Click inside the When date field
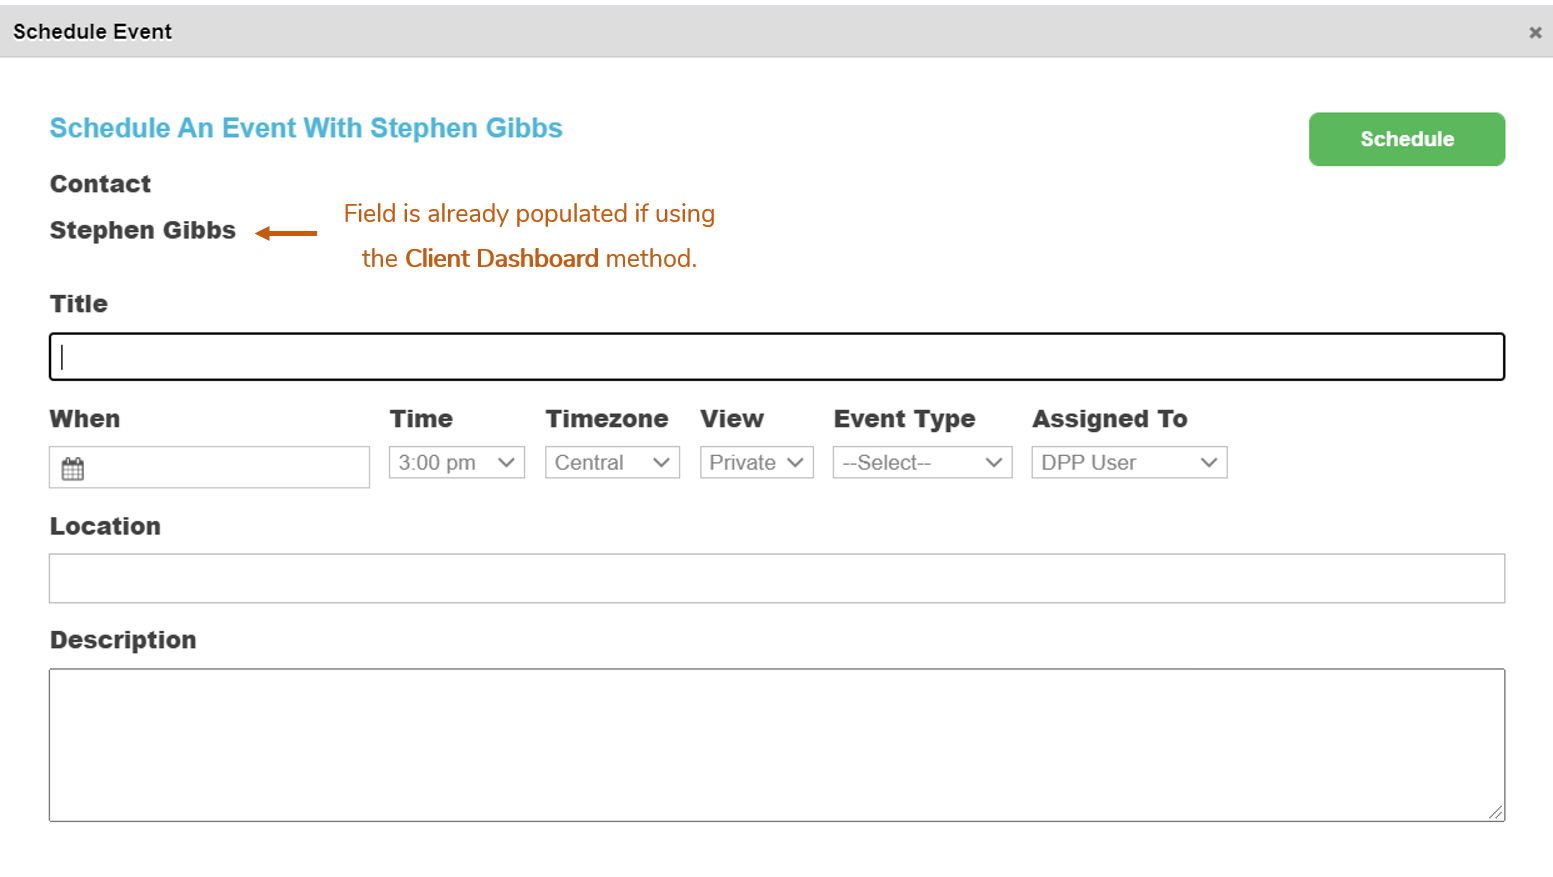 coord(209,467)
